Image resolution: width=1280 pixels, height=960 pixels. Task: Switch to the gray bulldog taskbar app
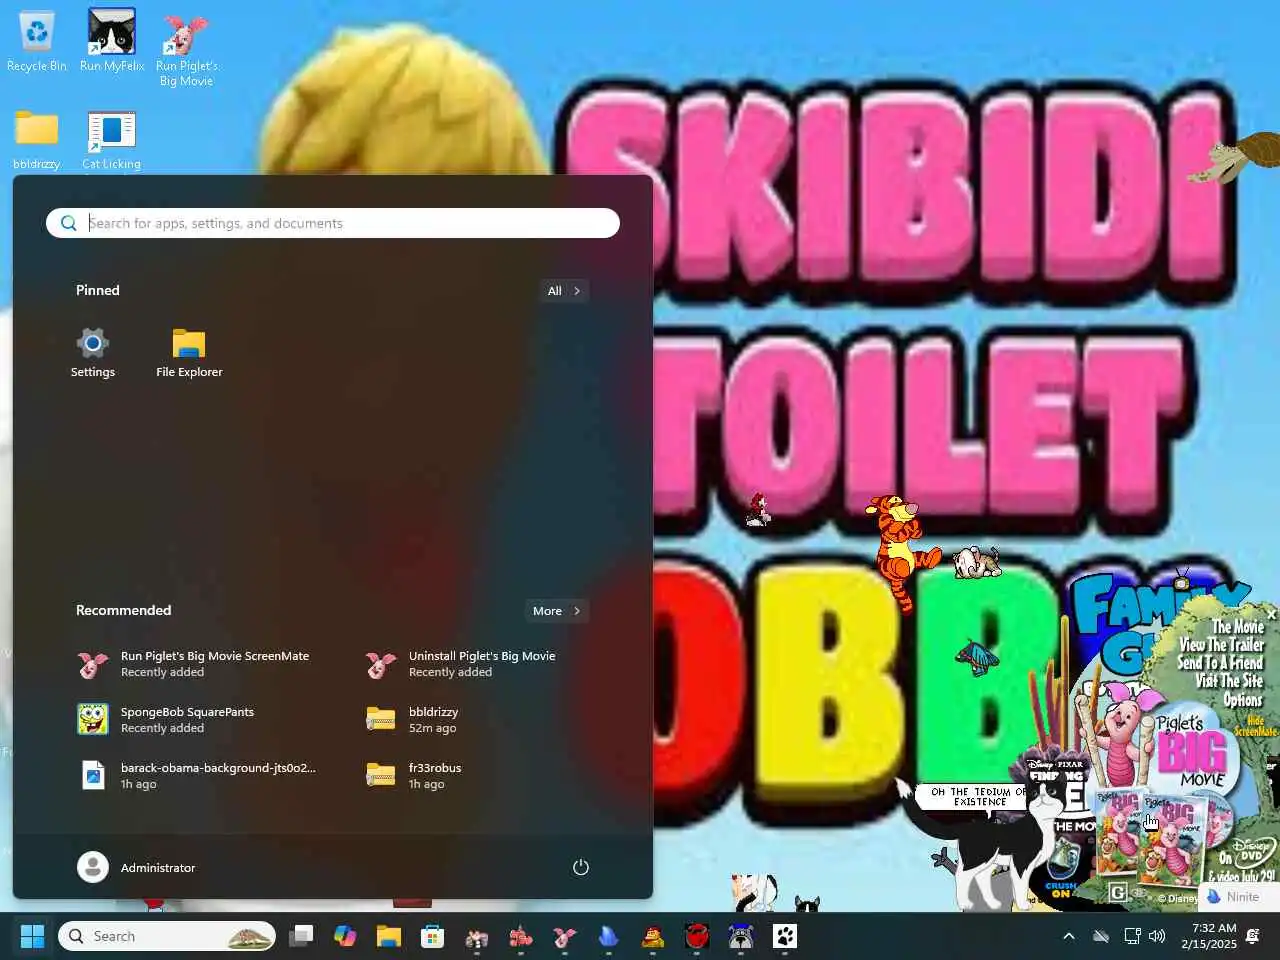(741, 936)
